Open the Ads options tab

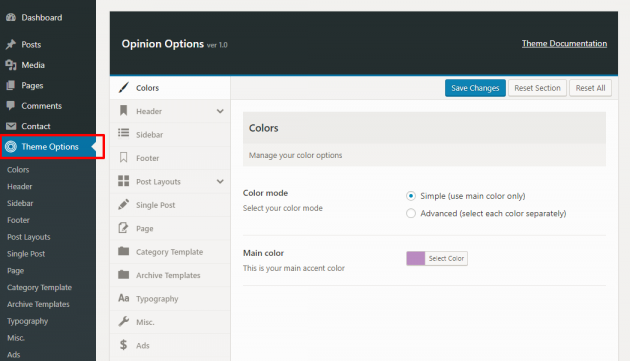170,345
